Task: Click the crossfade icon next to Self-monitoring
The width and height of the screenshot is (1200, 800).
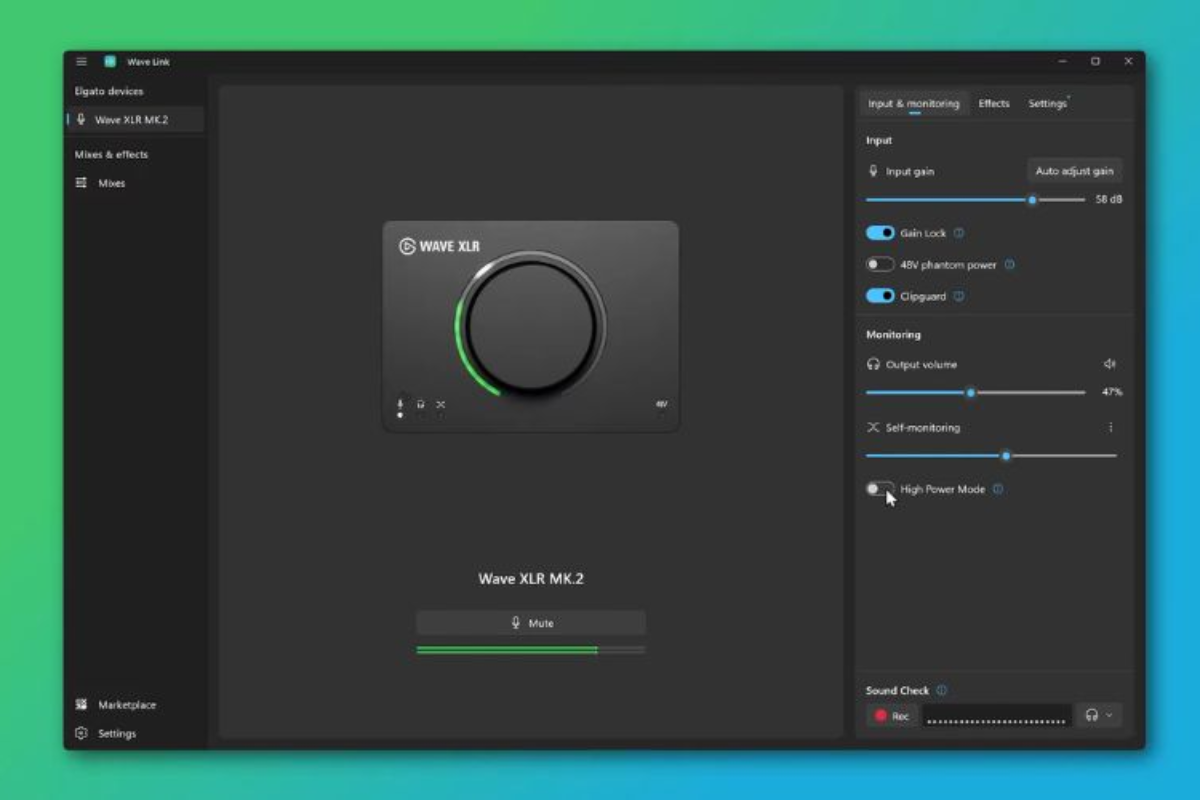Action: pyautogui.click(x=873, y=427)
